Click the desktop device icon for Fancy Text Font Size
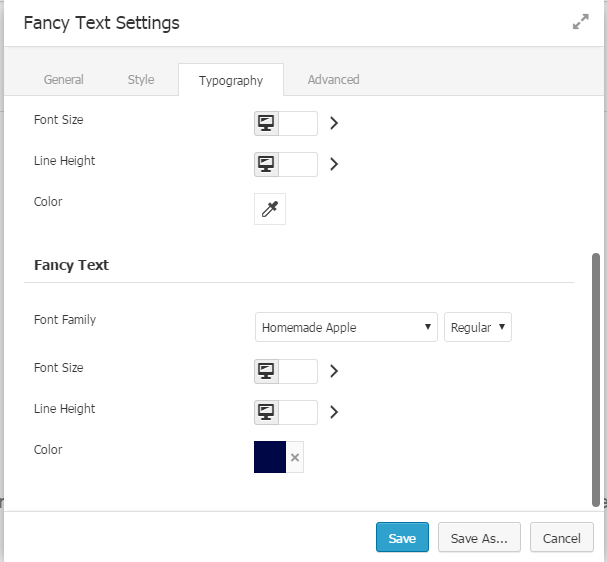Screen dimensions: 607x562 tap(266, 371)
